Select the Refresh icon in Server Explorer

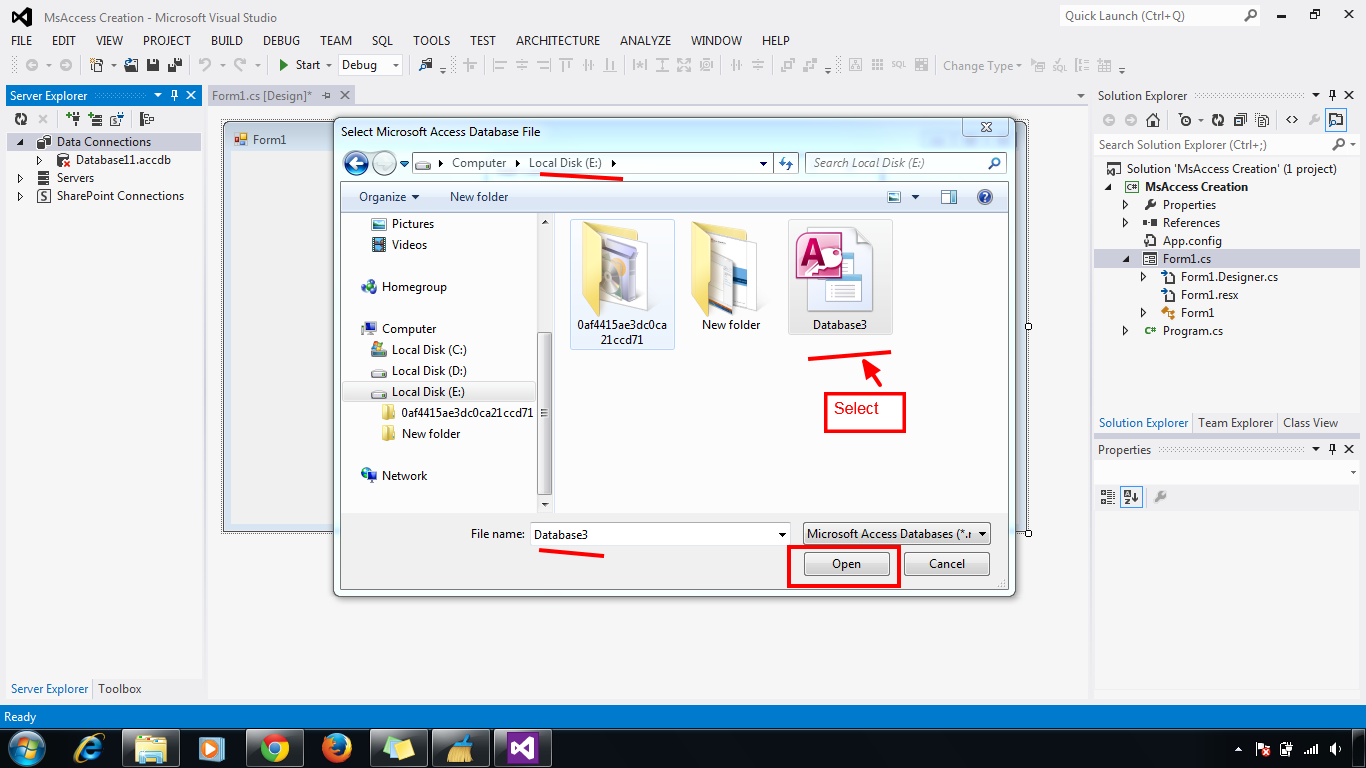click(21, 119)
